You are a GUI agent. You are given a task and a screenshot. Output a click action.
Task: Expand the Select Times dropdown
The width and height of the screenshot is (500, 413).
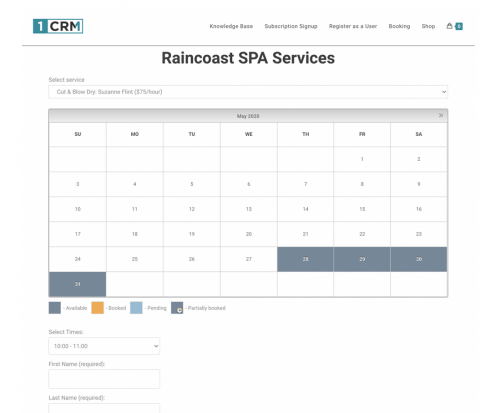click(x=104, y=346)
